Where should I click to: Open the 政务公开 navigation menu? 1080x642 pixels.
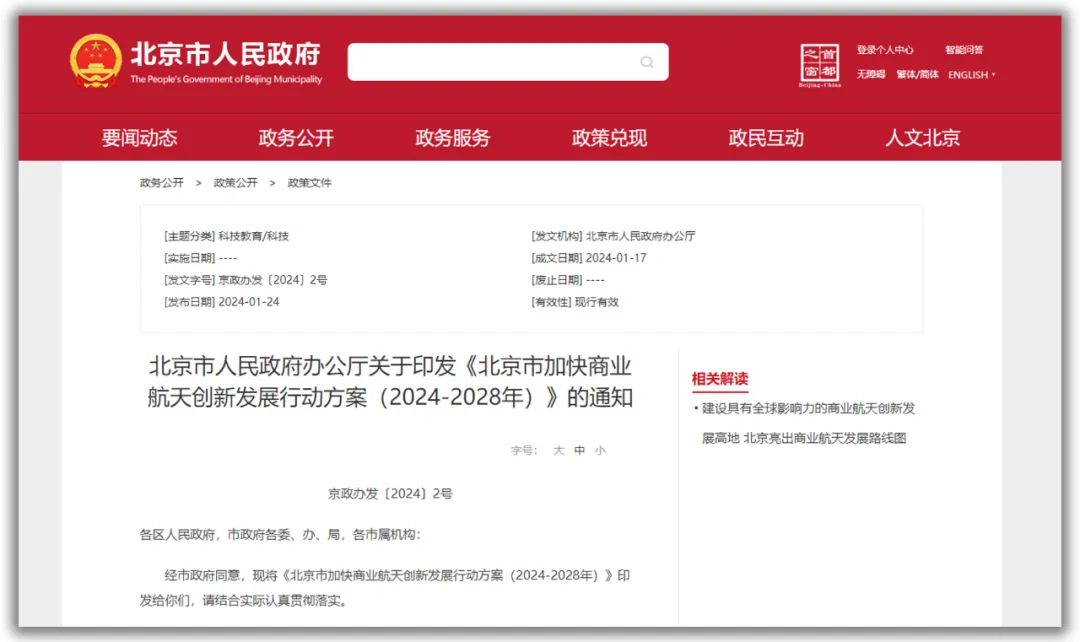[296, 138]
